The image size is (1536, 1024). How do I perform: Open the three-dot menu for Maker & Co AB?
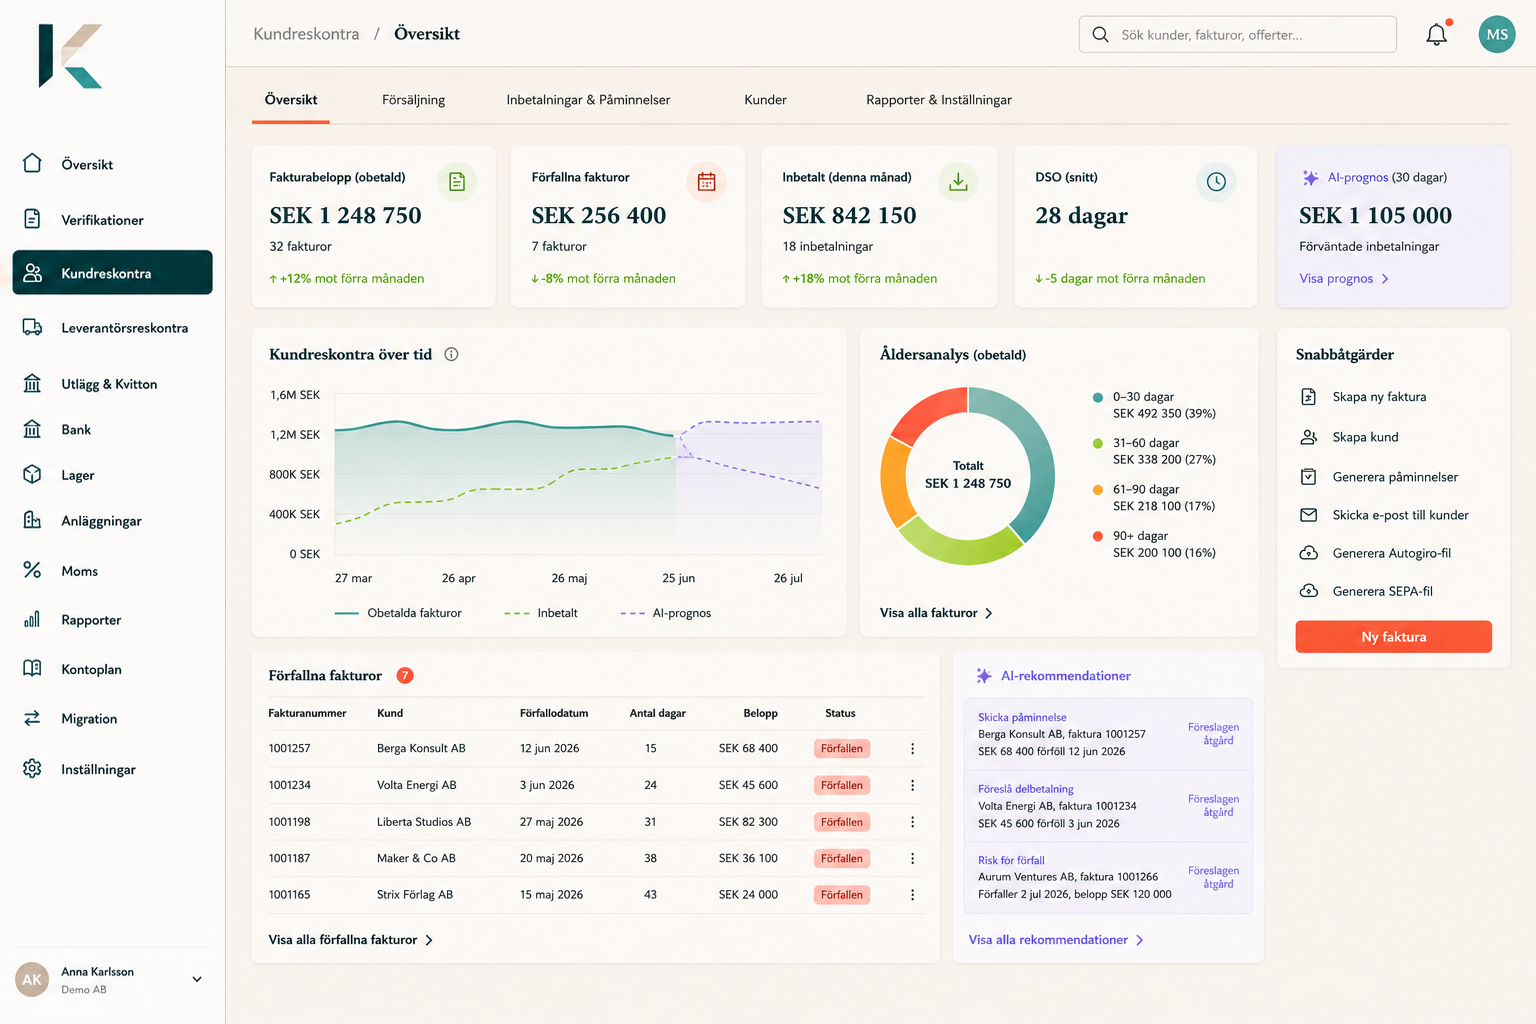(912, 858)
